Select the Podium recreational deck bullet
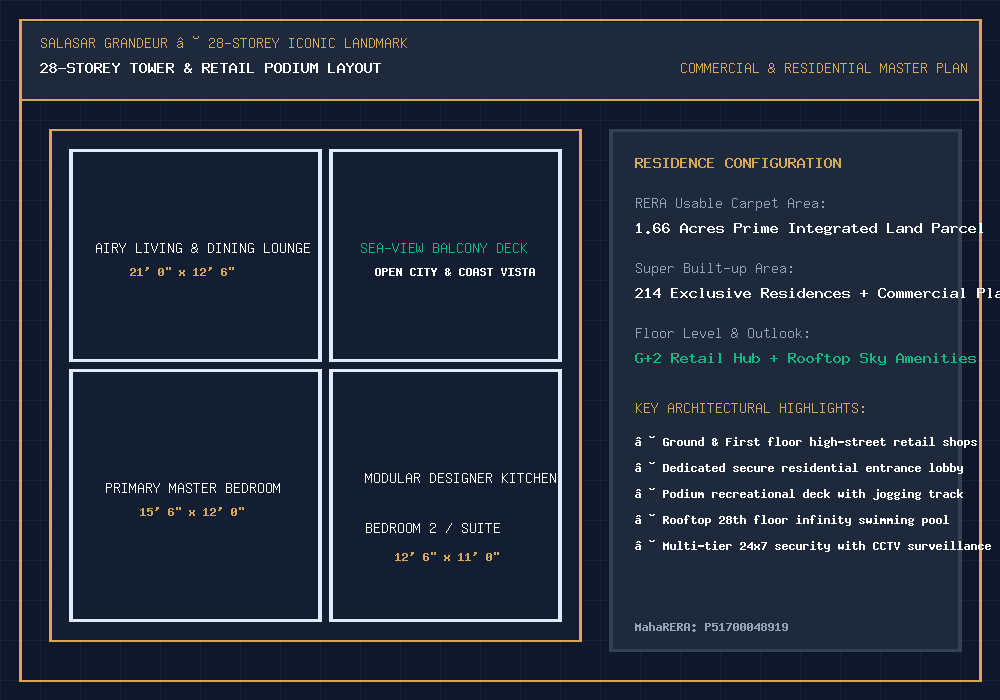The width and height of the screenshot is (1000, 700). coord(798,494)
